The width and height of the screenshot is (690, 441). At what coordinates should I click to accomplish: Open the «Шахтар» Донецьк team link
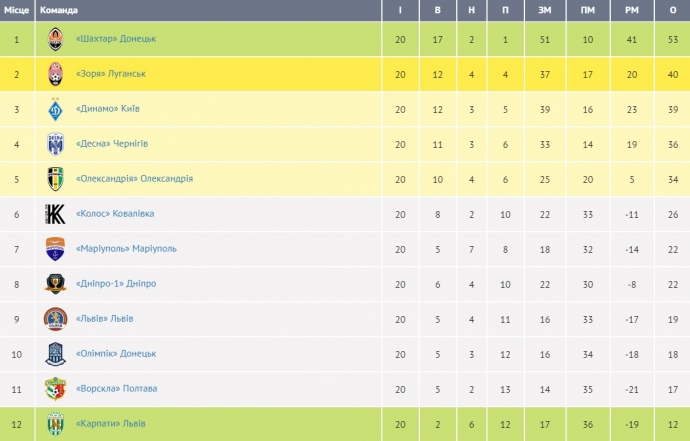tap(116, 39)
